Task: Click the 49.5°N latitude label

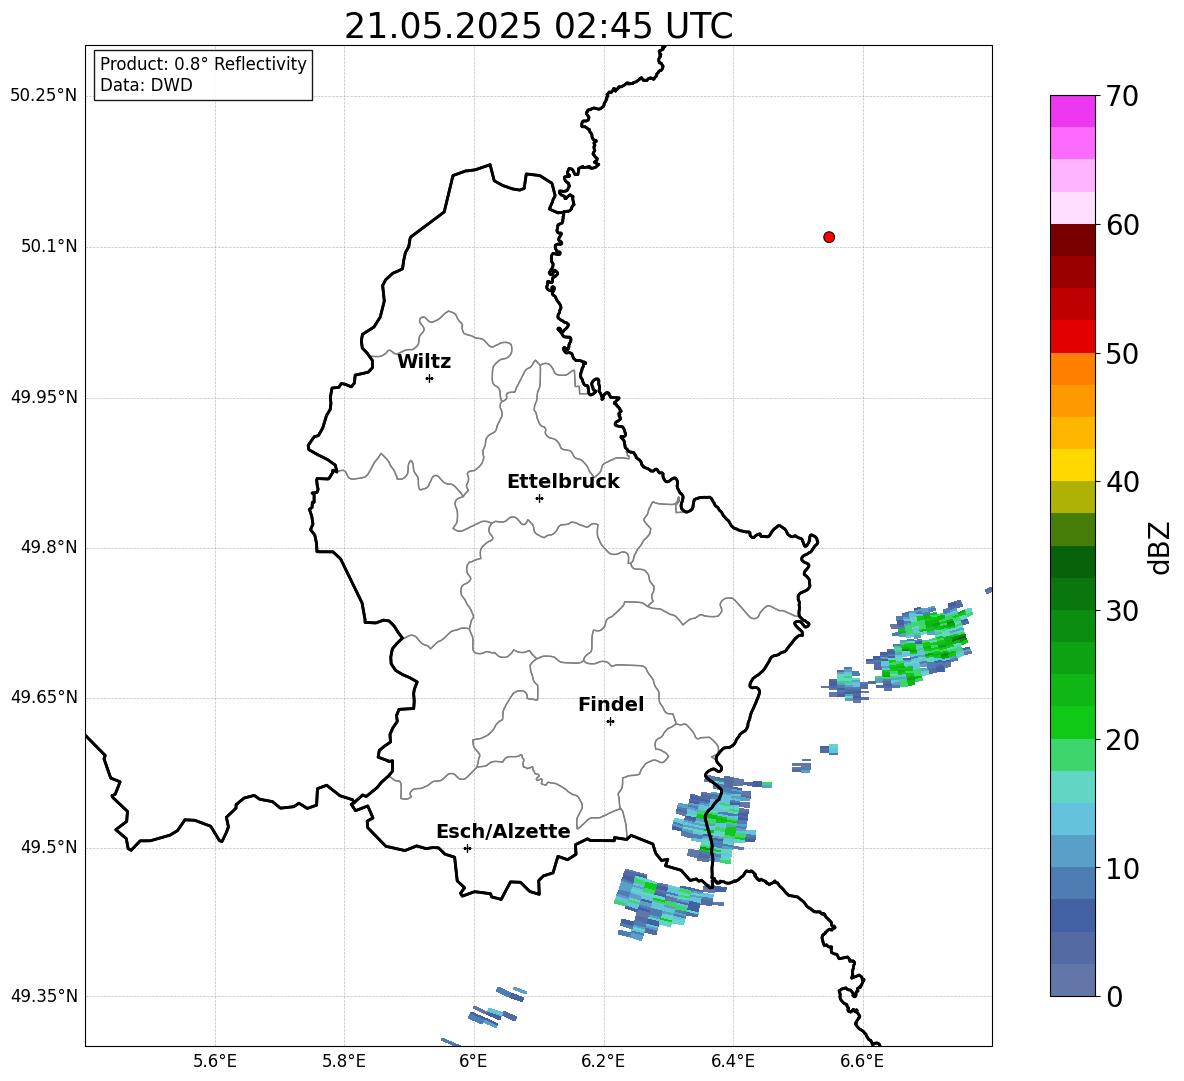Action: click(49, 847)
